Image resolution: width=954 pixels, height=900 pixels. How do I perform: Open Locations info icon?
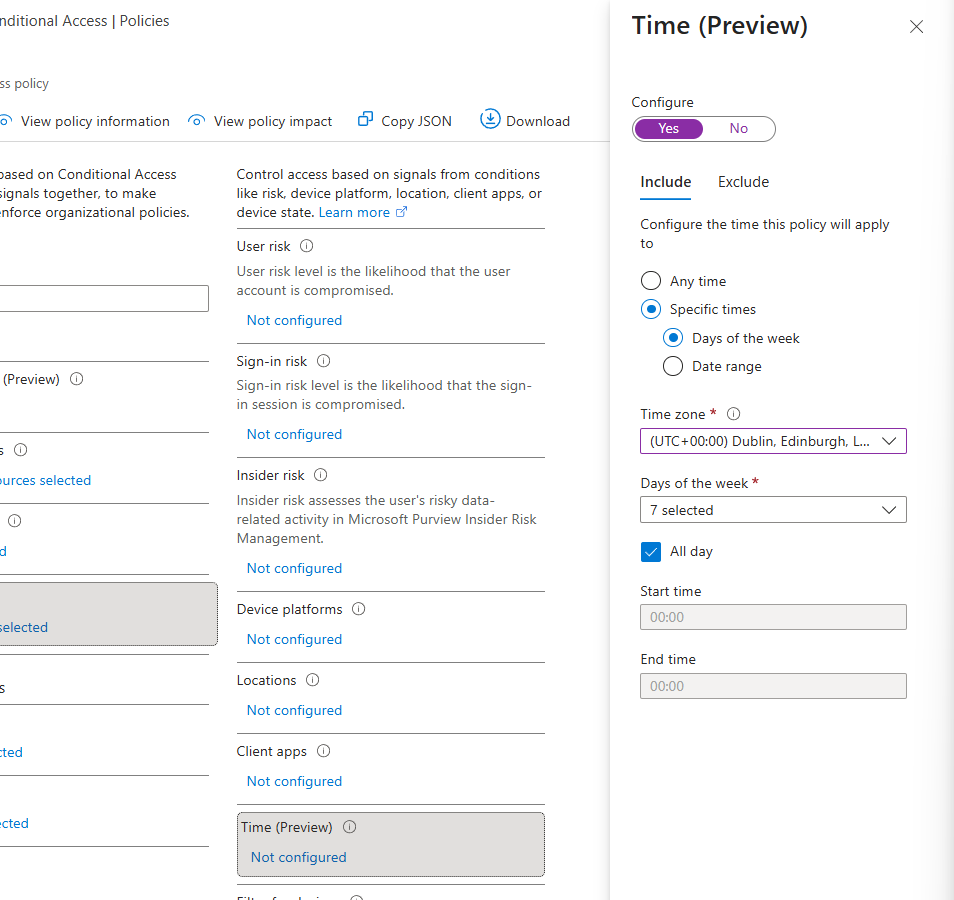pos(312,680)
